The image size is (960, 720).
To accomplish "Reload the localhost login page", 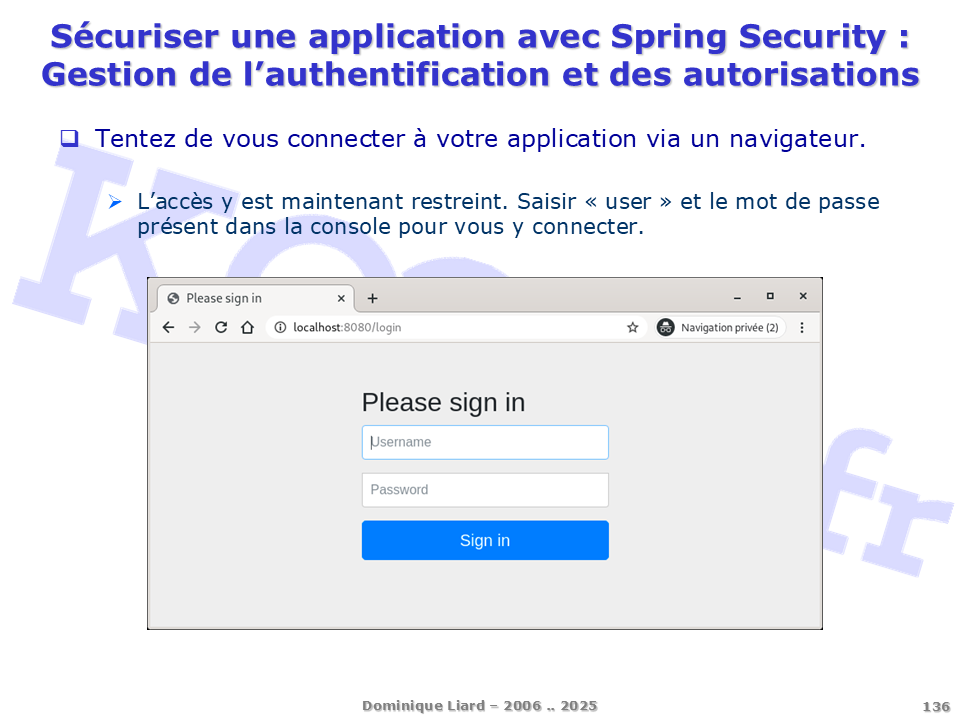I will click(221, 327).
